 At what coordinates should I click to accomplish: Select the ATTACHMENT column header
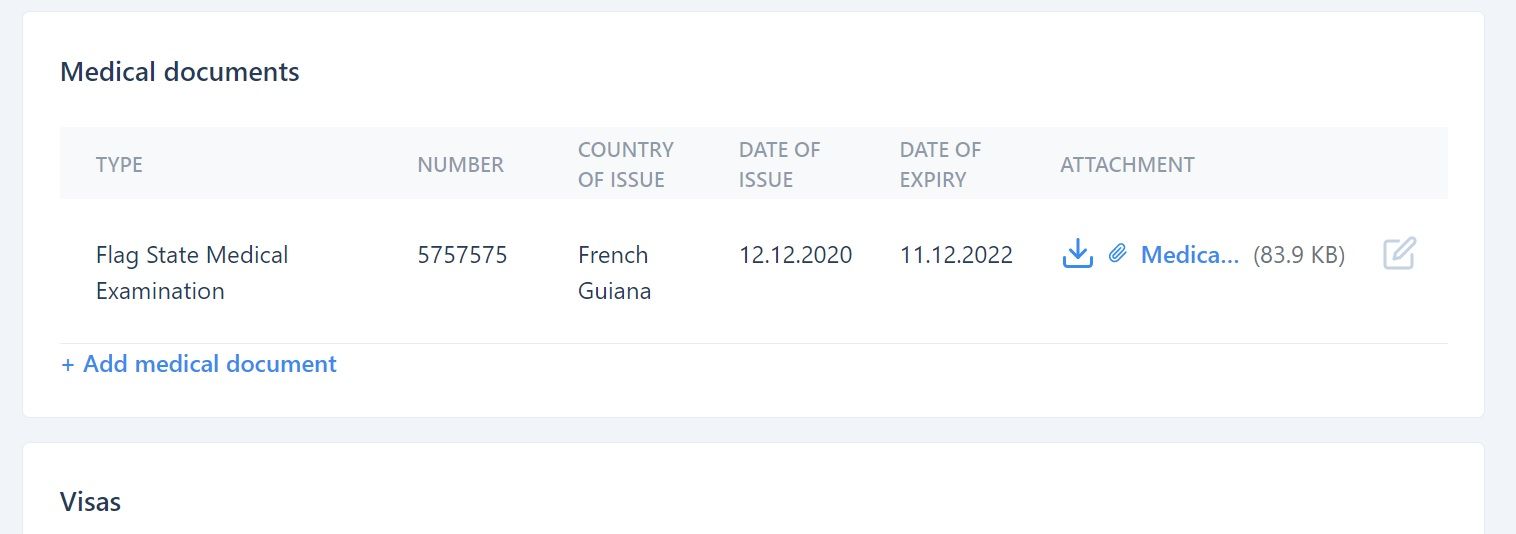1127,164
